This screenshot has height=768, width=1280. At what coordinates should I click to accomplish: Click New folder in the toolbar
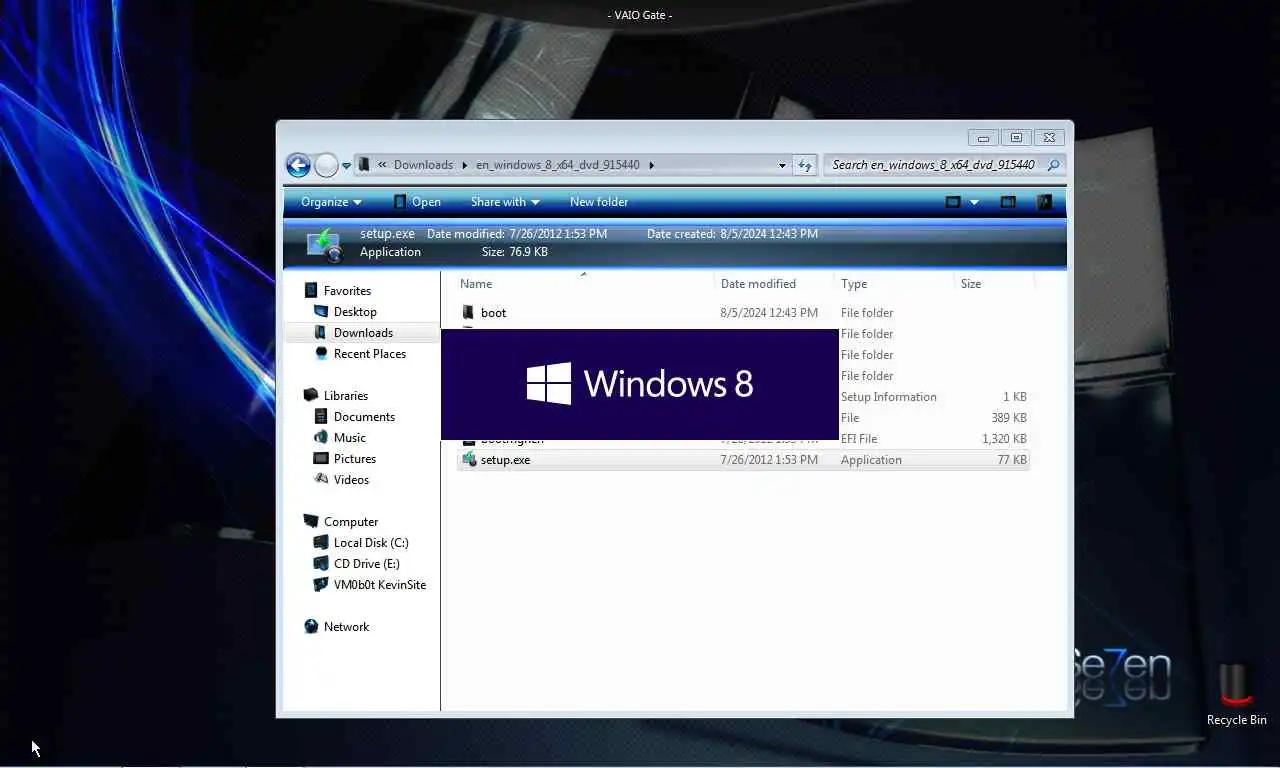click(x=599, y=202)
